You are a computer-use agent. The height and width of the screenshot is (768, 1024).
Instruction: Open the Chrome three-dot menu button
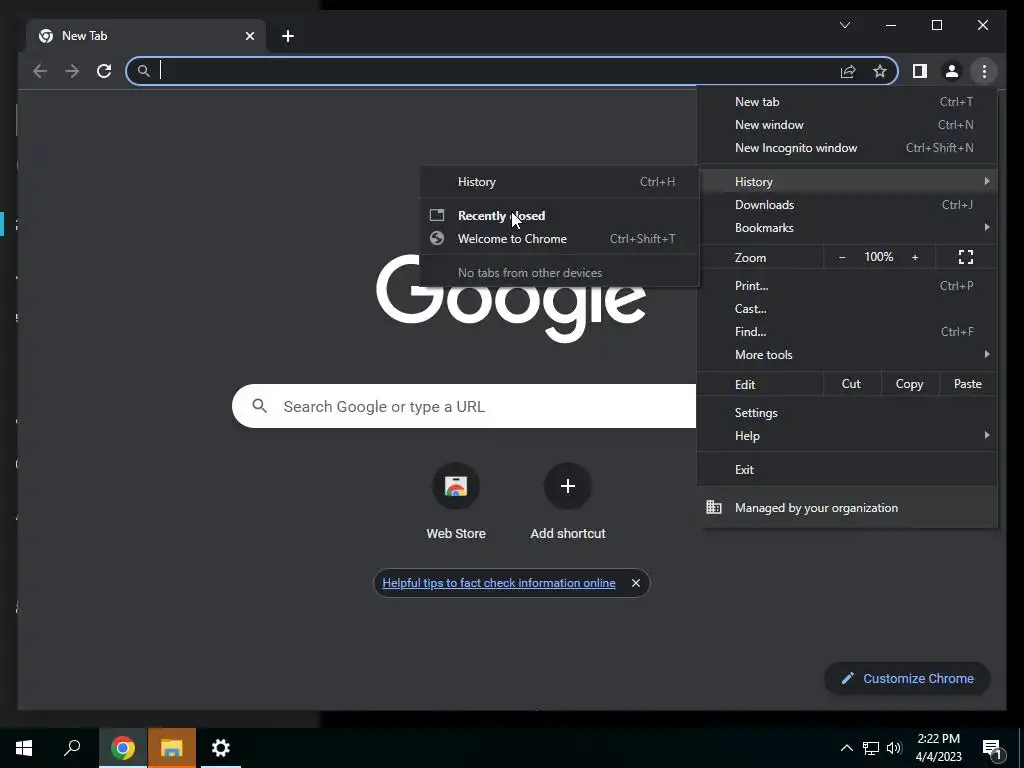click(x=984, y=71)
